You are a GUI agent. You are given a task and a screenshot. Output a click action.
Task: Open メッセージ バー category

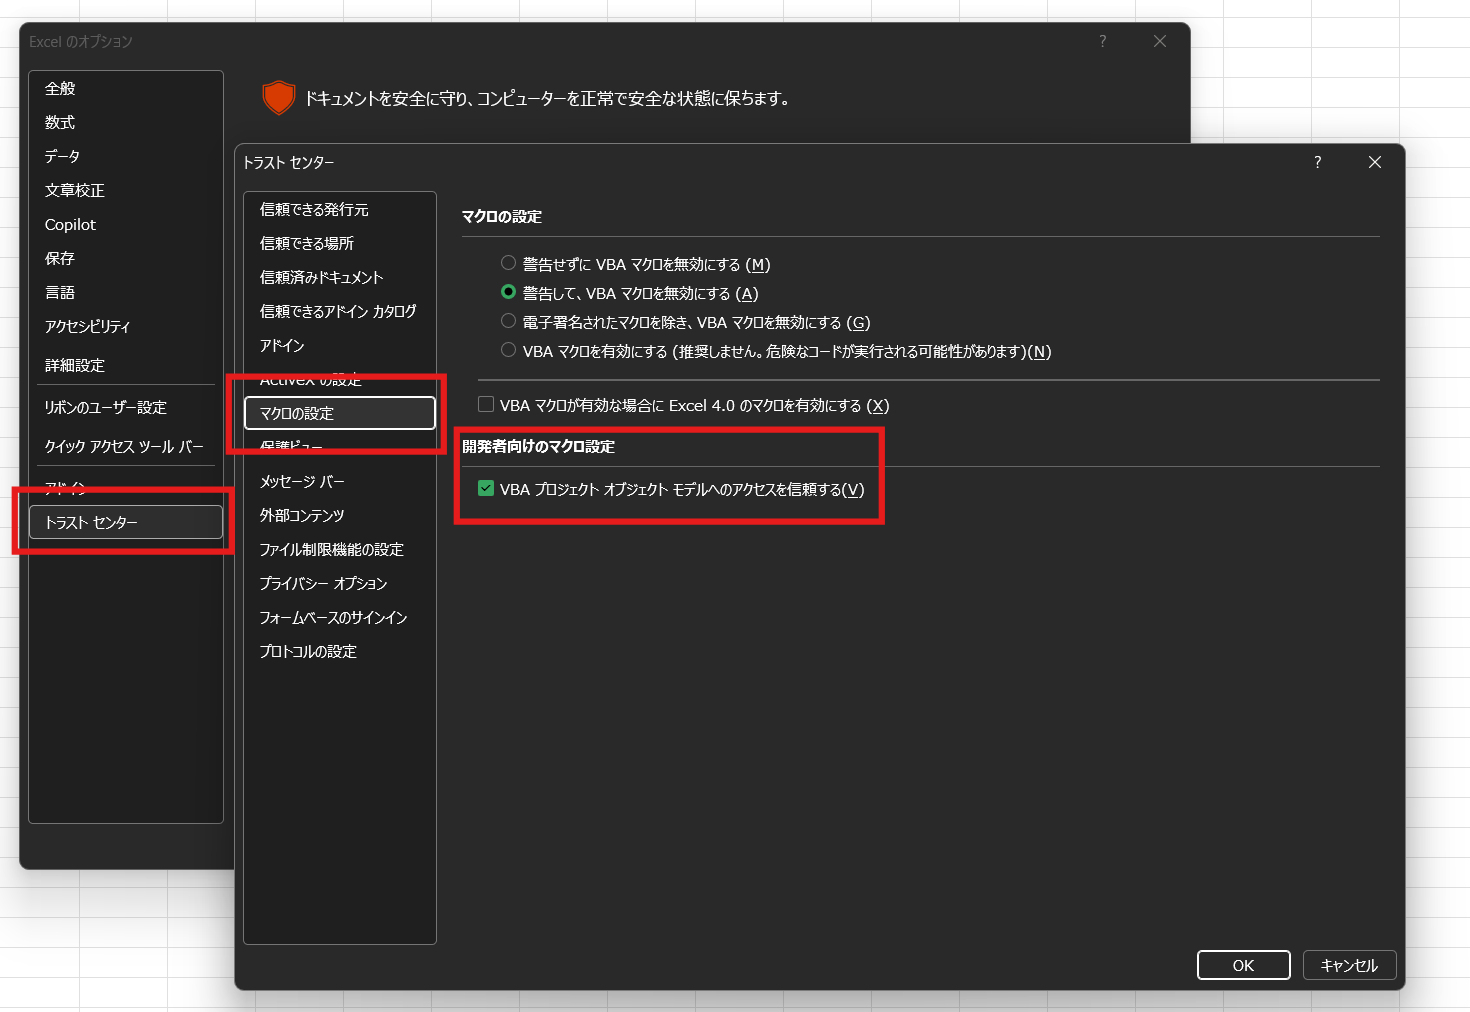[340, 481]
